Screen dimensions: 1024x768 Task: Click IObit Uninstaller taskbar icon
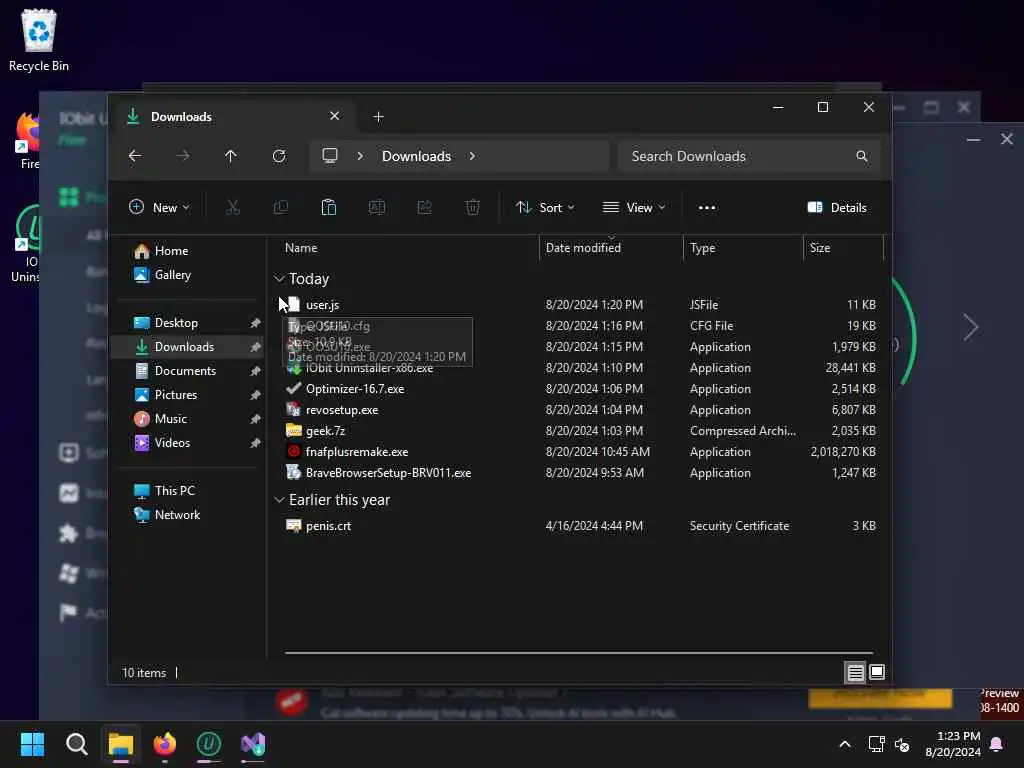pyautogui.click(x=209, y=744)
